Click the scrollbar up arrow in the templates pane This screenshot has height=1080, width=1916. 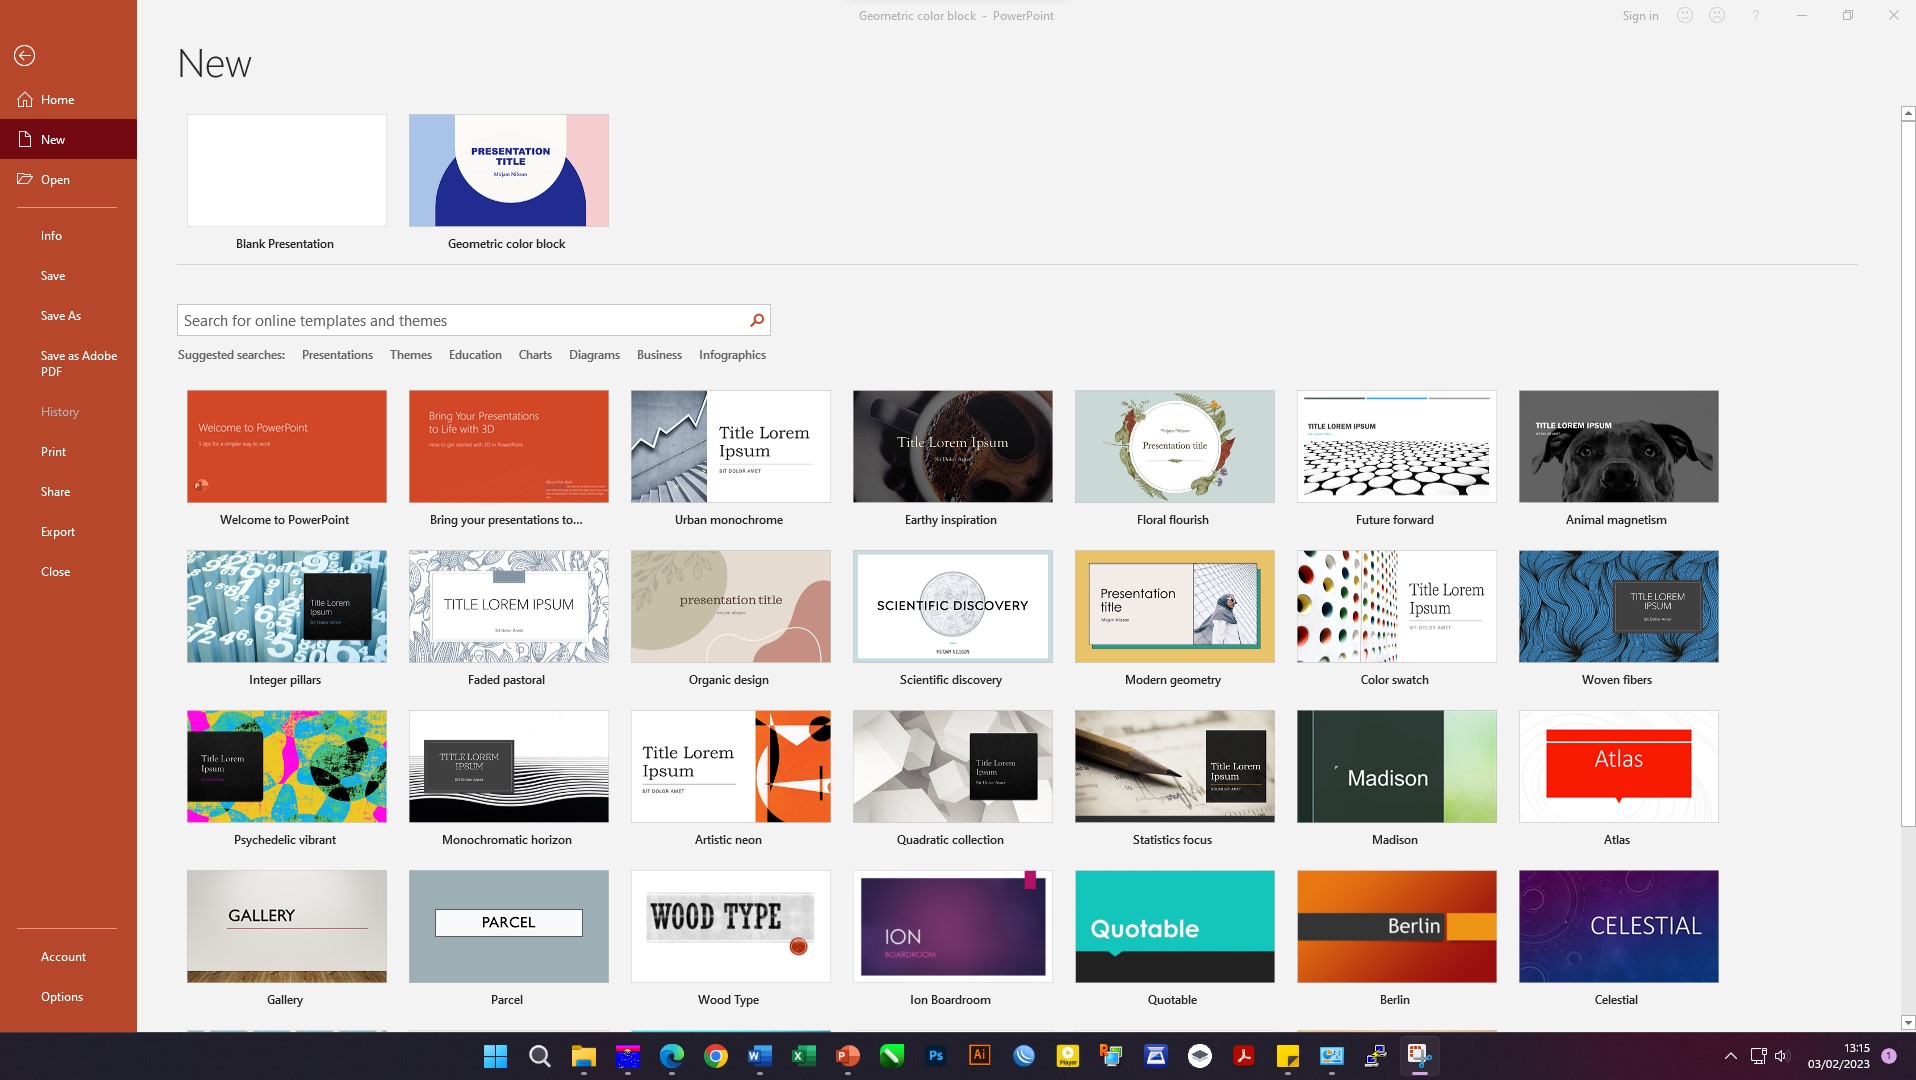[x=1907, y=113]
